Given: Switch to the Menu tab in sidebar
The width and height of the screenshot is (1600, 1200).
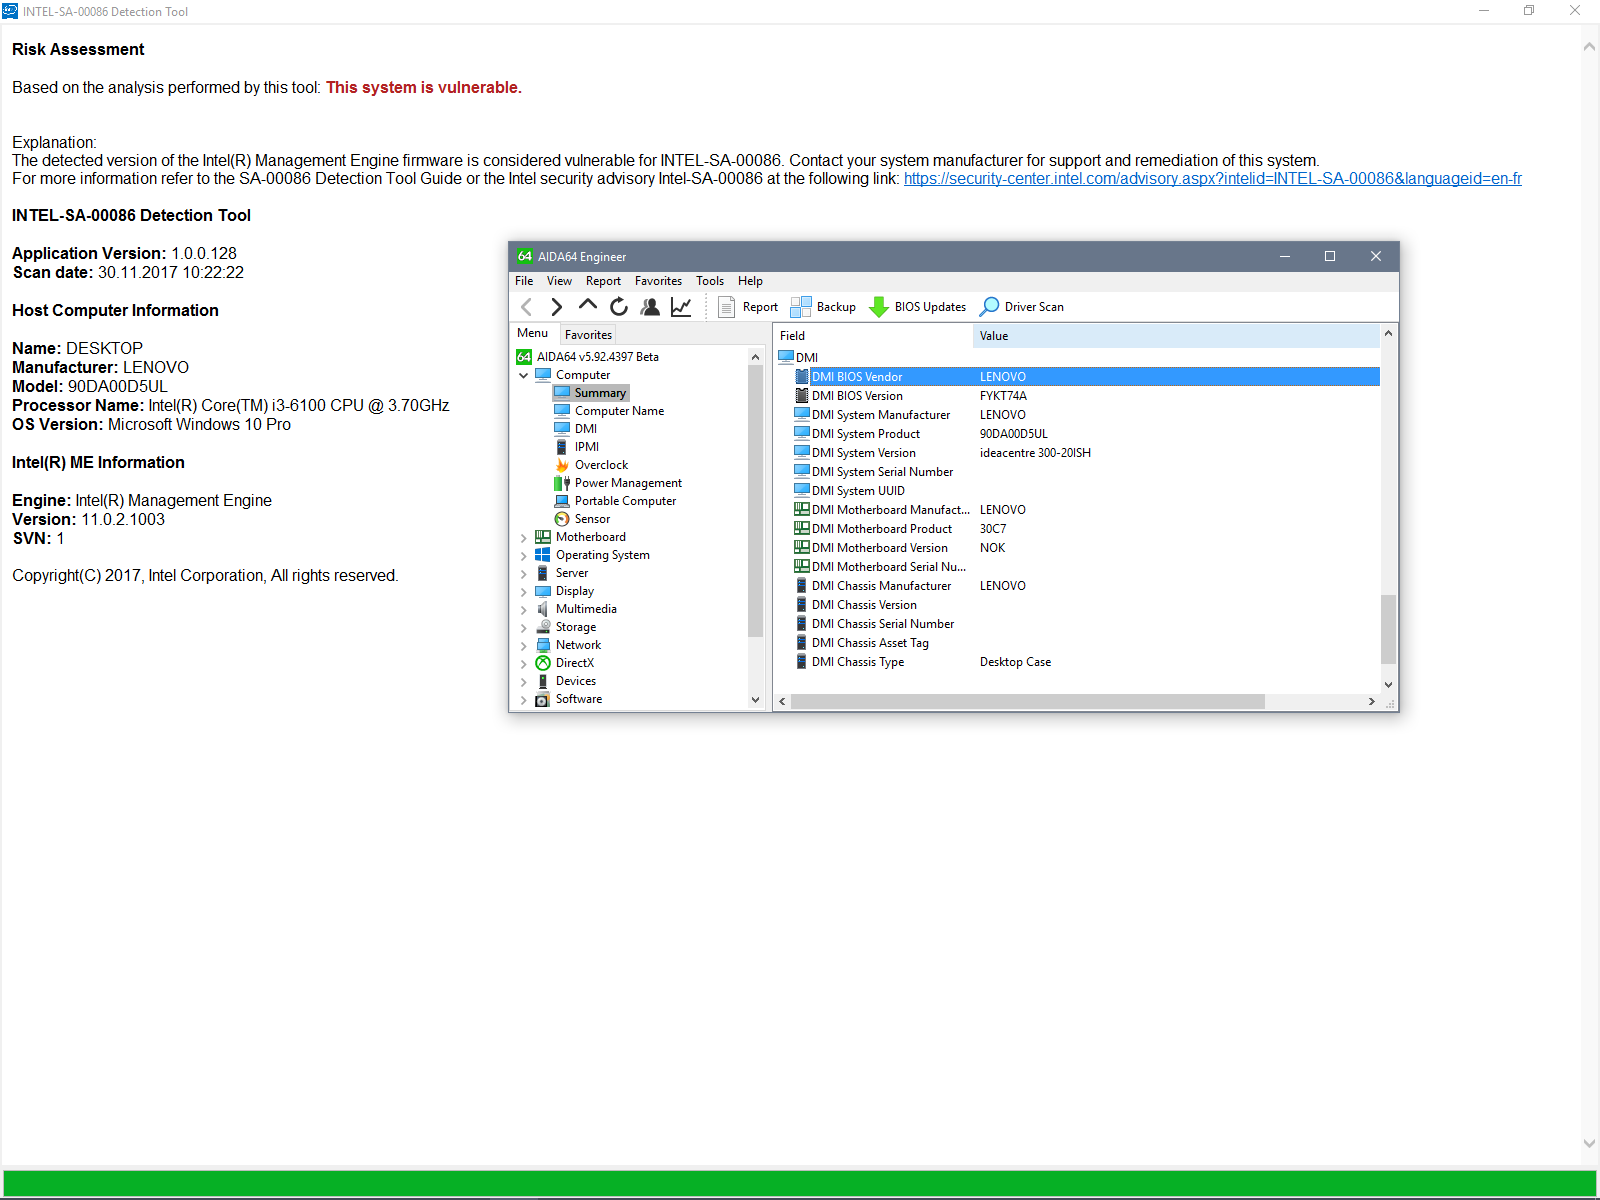Looking at the screenshot, I should [x=532, y=333].
